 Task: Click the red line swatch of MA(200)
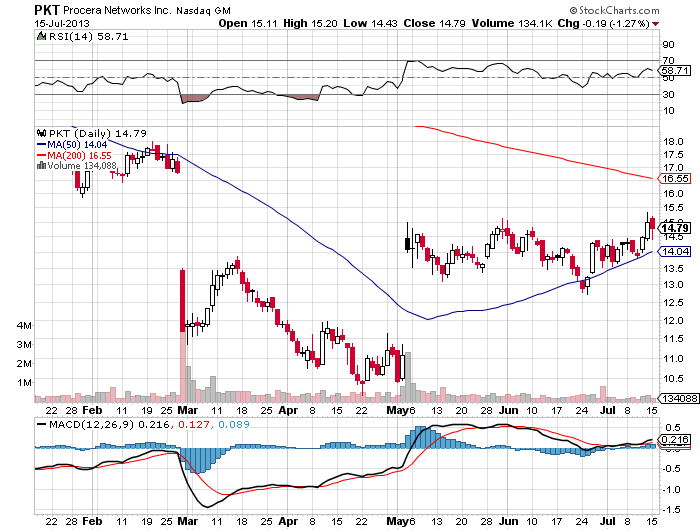click(x=42, y=155)
